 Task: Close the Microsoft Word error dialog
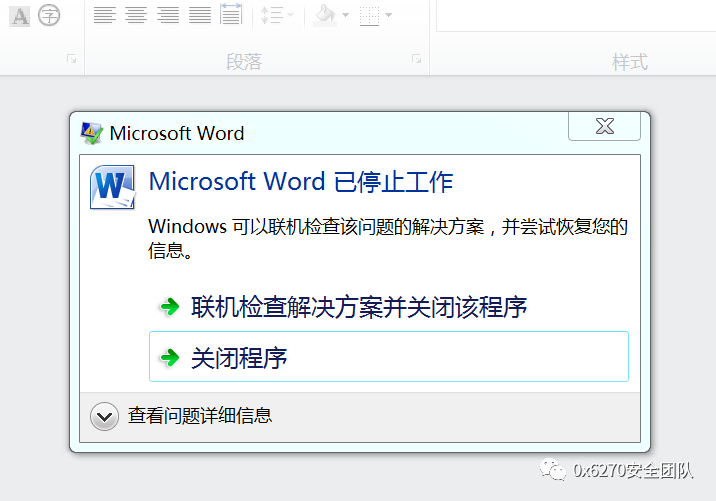click(x=605, y=127)
